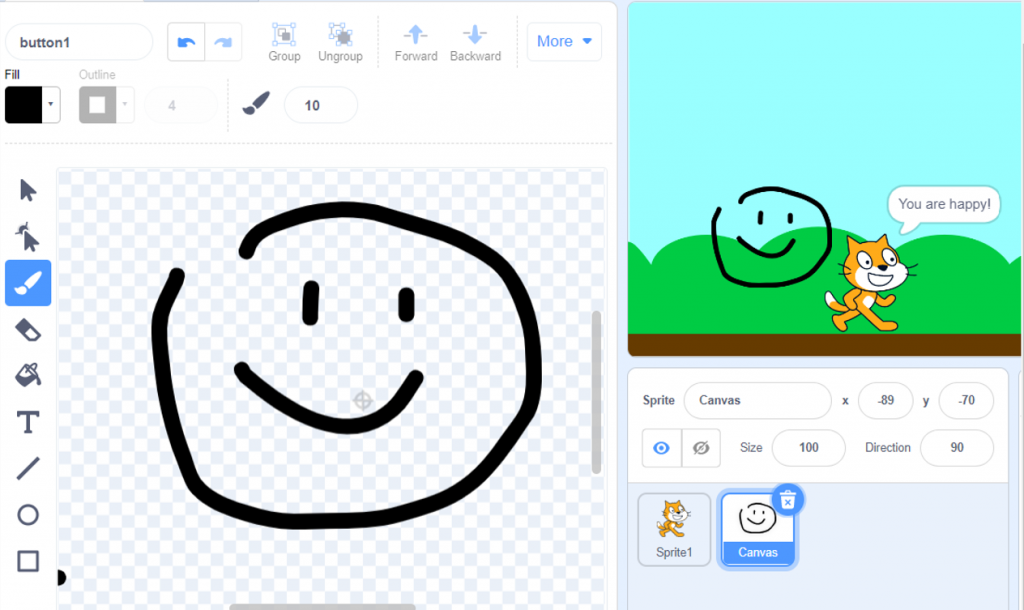Group selected shapes
Viewport: 1024px width, 610px height.
(284, 42)
